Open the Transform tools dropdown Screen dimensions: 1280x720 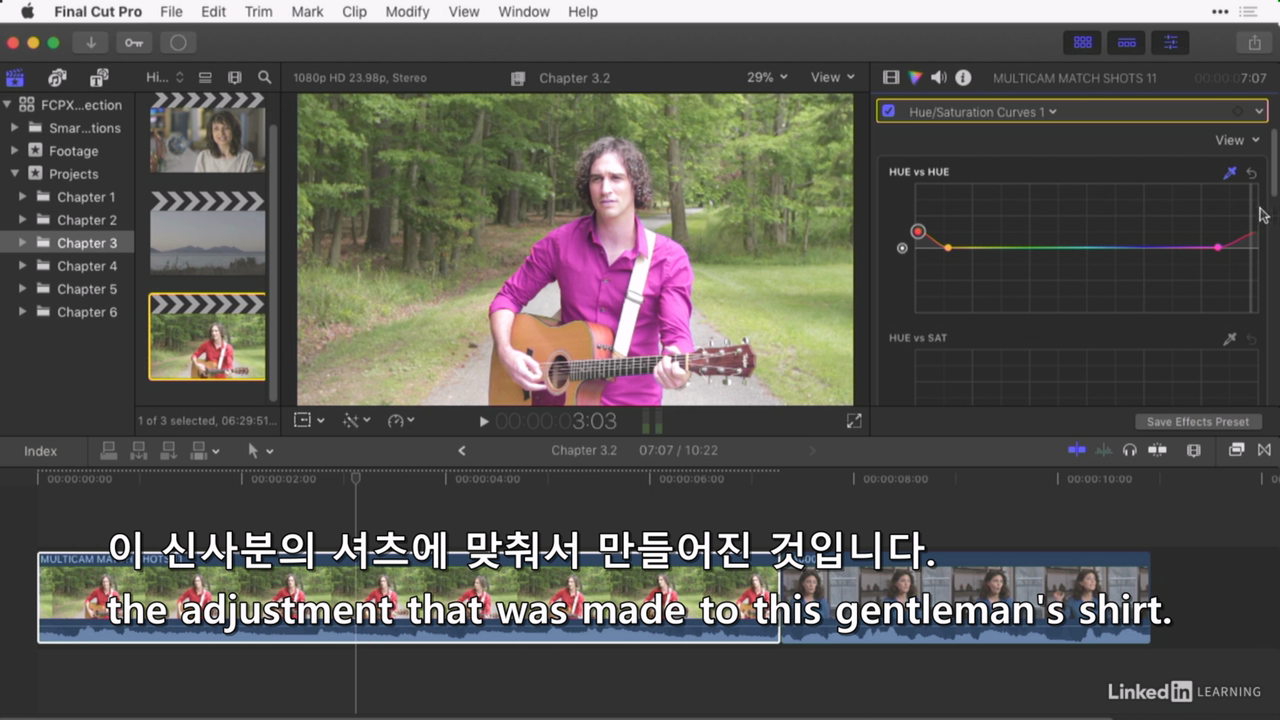click(309, 421)
